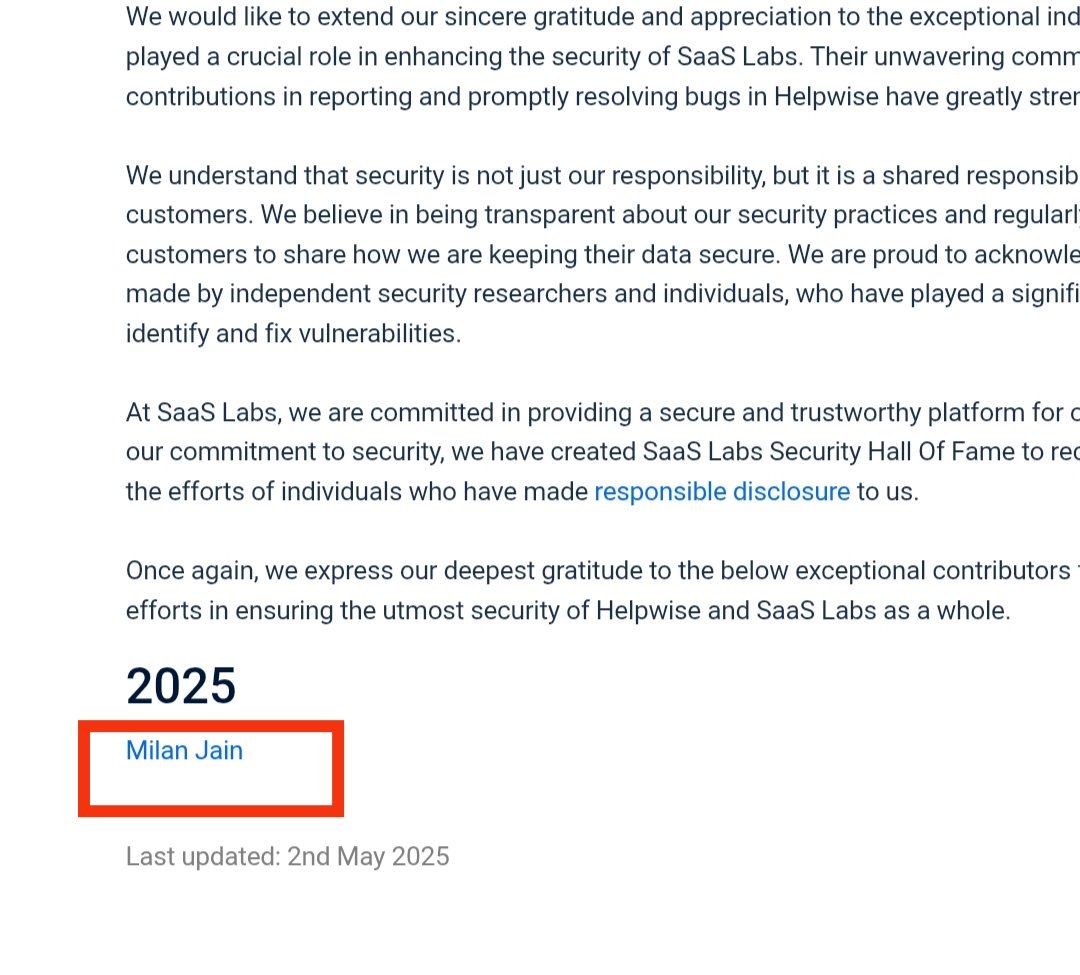Click the sentence starting "Once again, we express"
The image size is (1080, 975).
(x=603, y=571)
